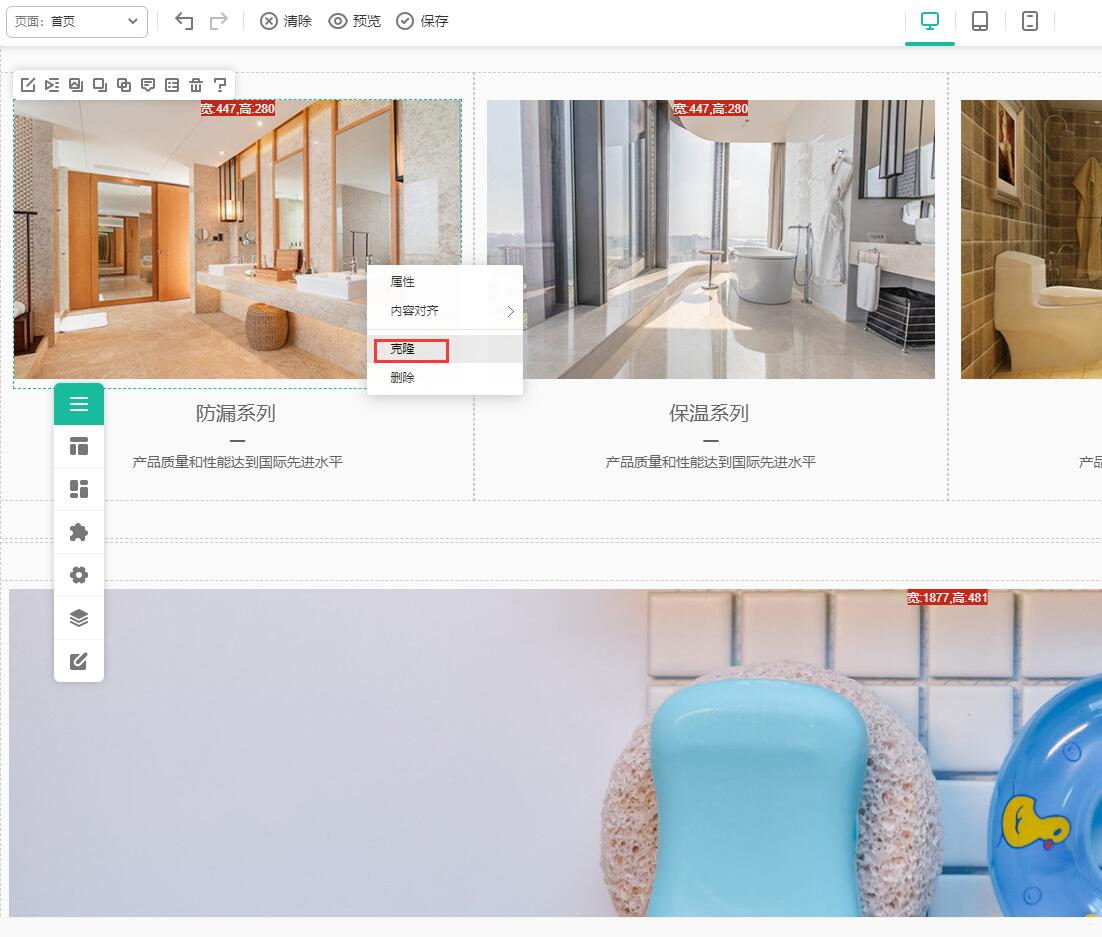
Task: Select the large soap banner image
Action: [555, 753]
